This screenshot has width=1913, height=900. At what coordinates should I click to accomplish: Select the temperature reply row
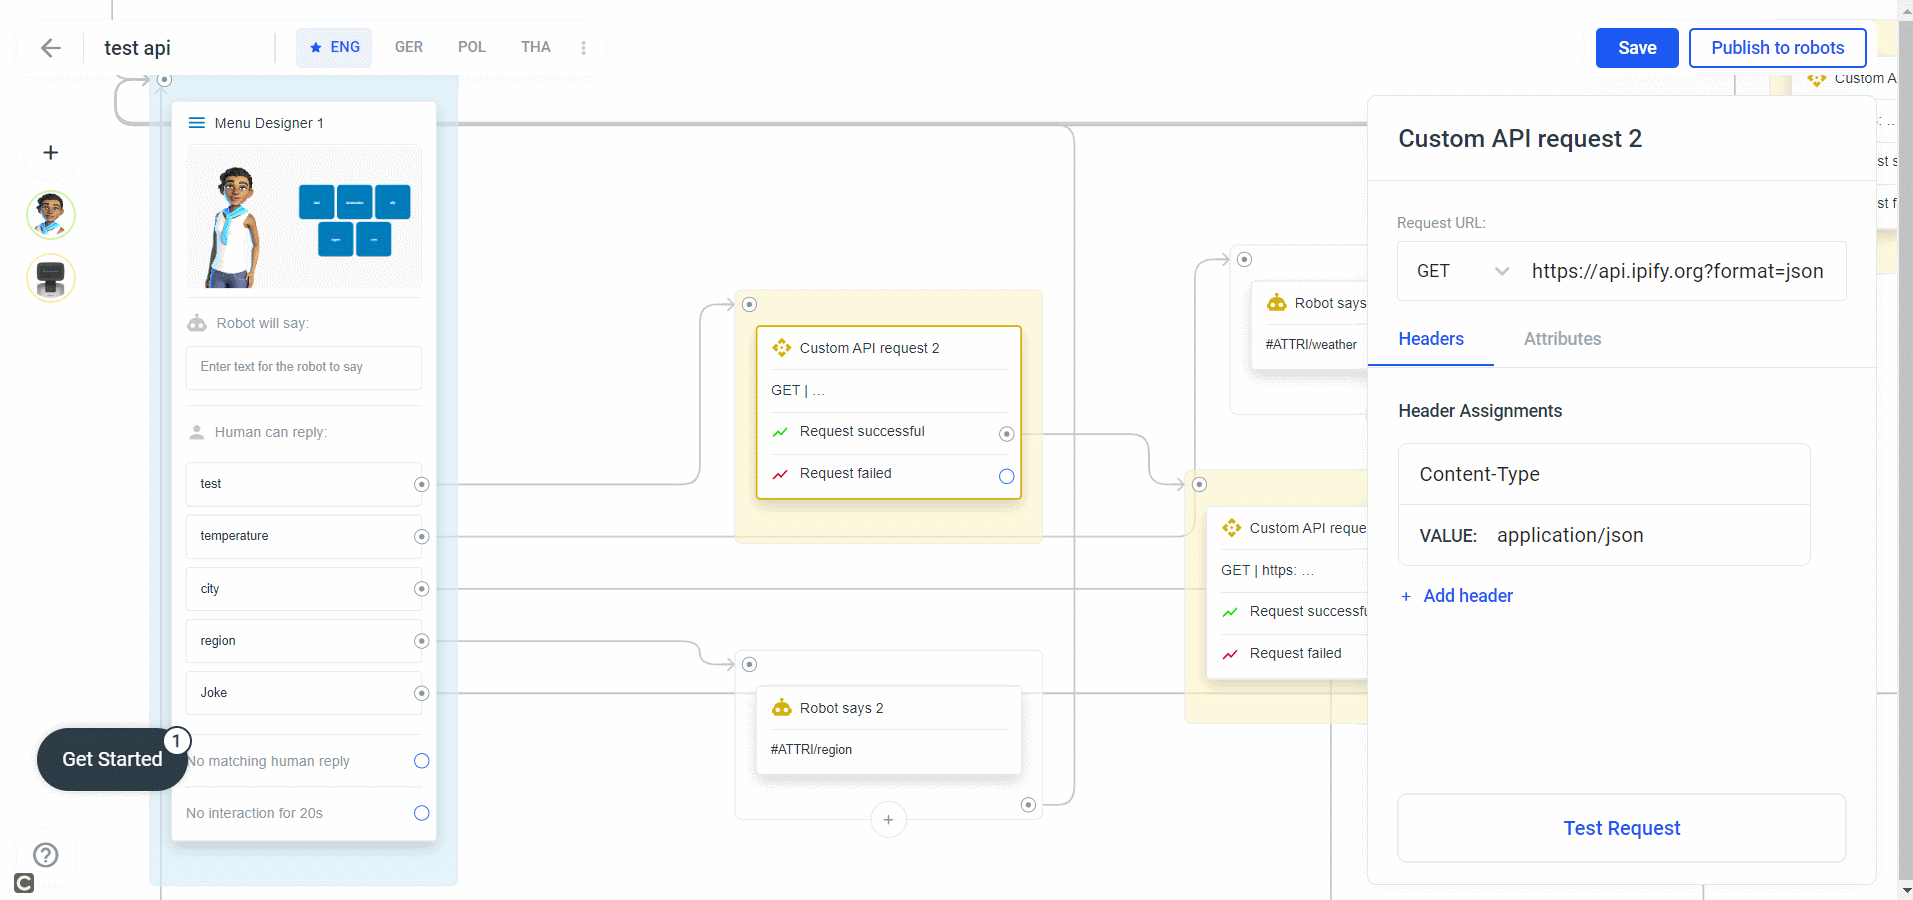[304, 537]
